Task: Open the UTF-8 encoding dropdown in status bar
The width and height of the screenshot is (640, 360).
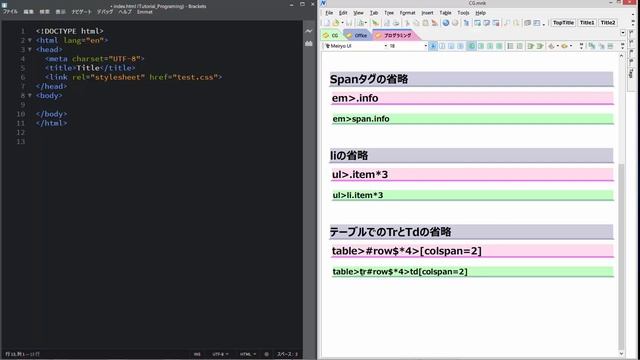Action: (x=220, y=354)
